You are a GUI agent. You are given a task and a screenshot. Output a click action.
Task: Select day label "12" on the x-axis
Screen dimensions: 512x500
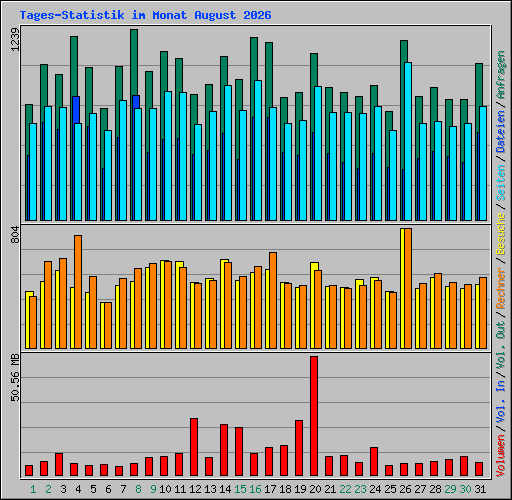tap(195, 489)
